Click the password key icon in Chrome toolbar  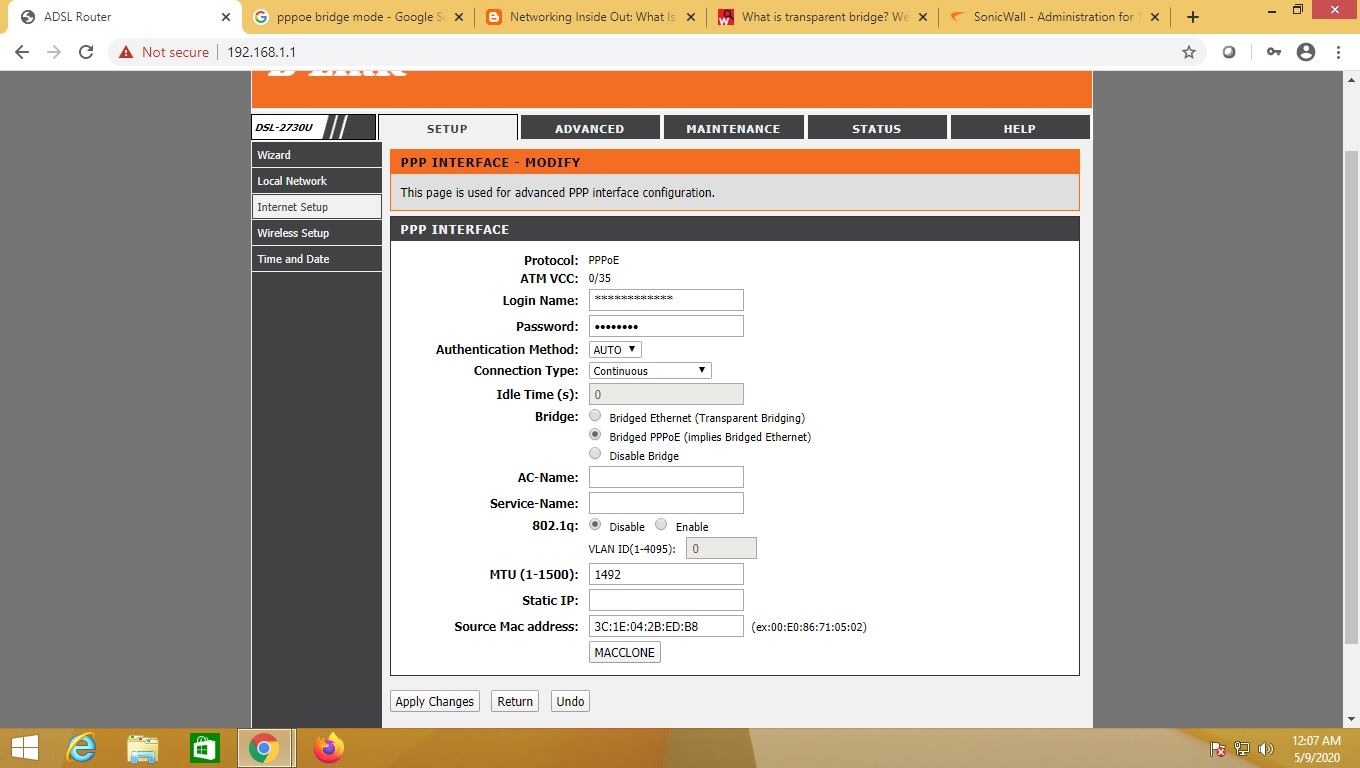point(1272,51)
